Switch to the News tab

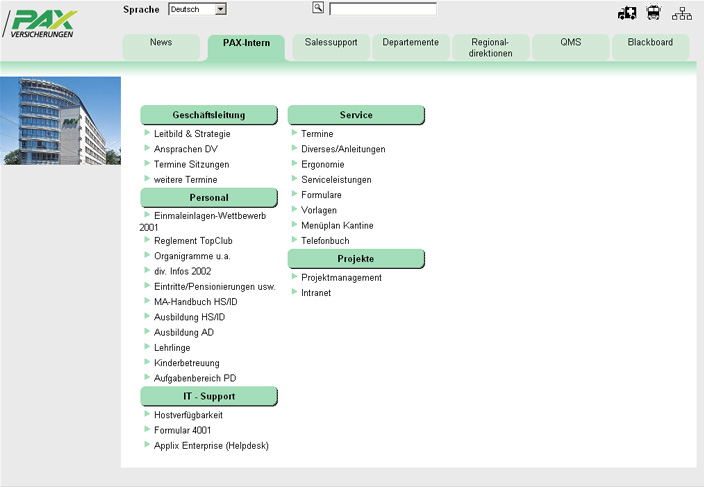[161, 47]
